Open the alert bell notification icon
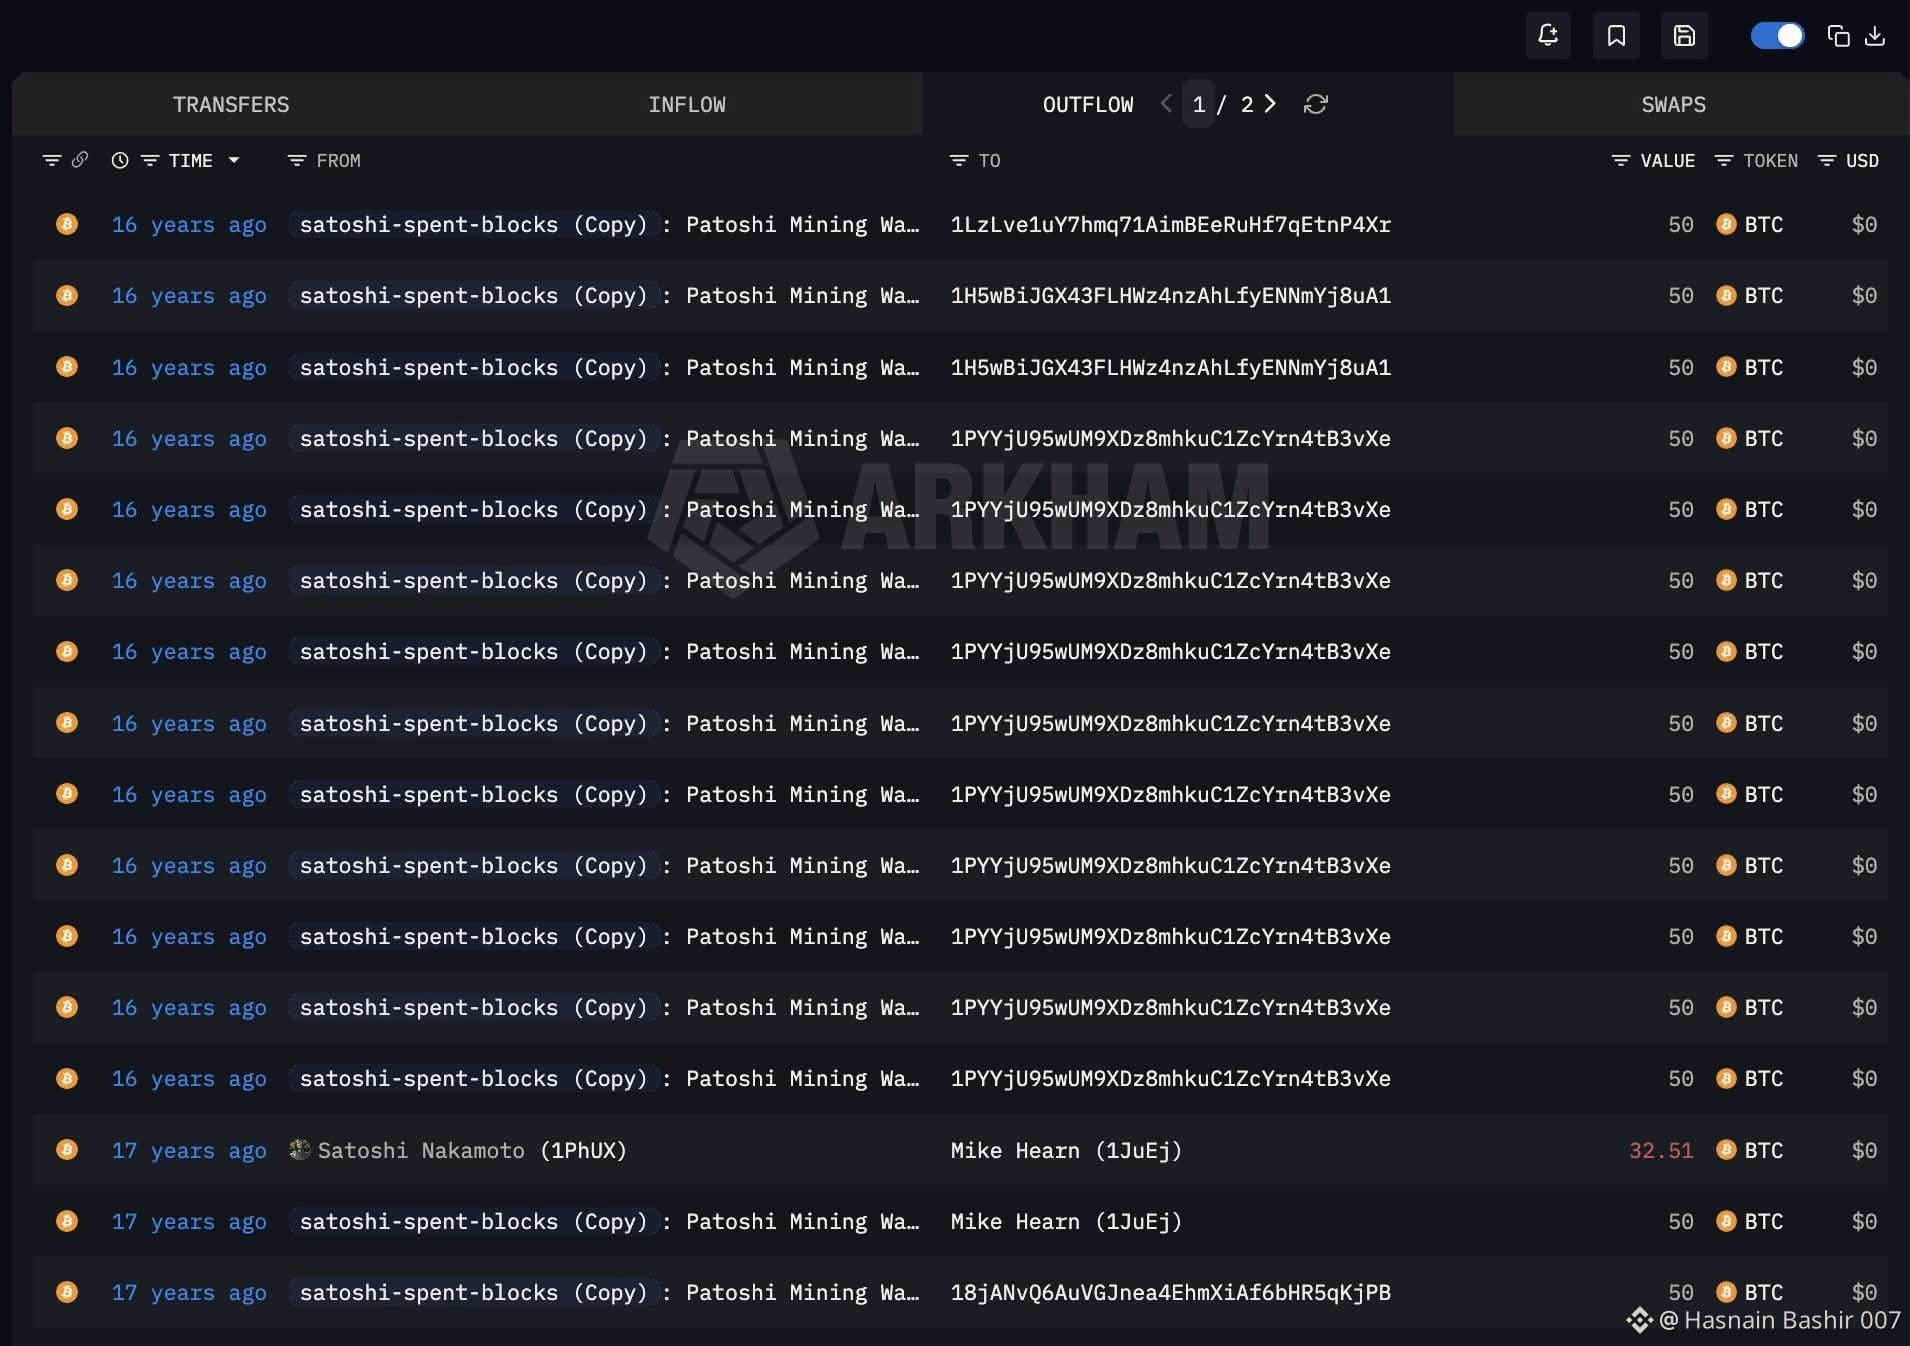 point(1548,36)
